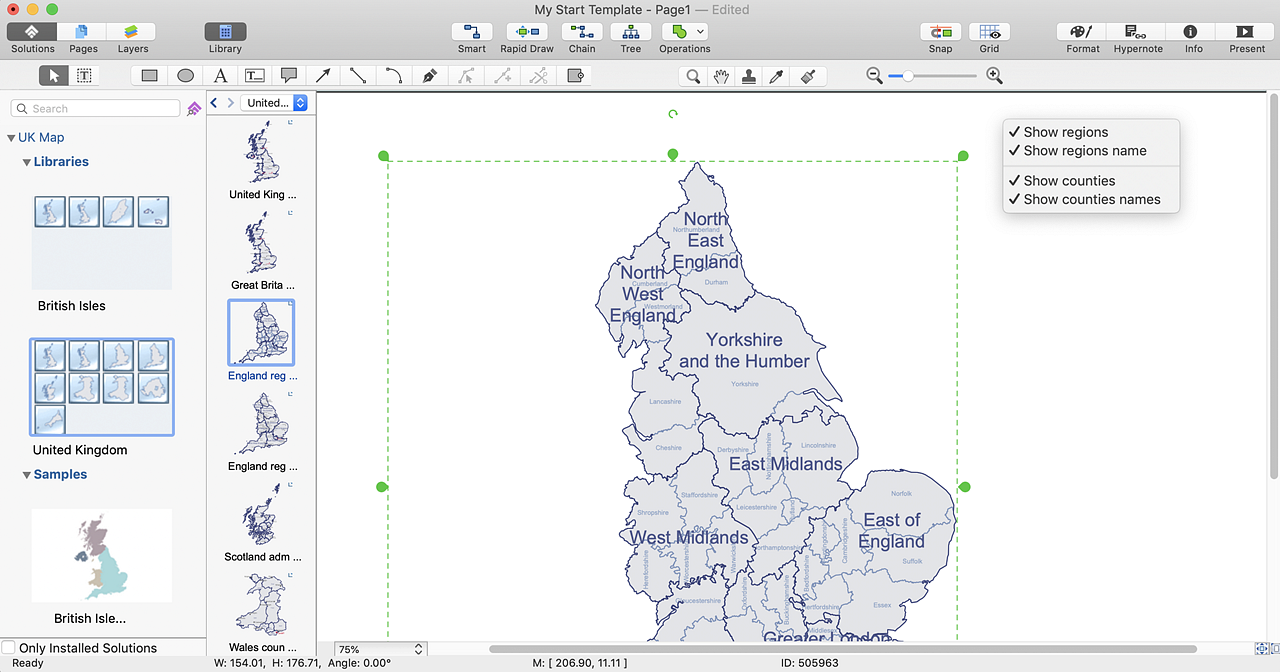The height and width of the screenshot is (672, 1280).
Task: Check Only Installed Solutions
Action: 9,648
